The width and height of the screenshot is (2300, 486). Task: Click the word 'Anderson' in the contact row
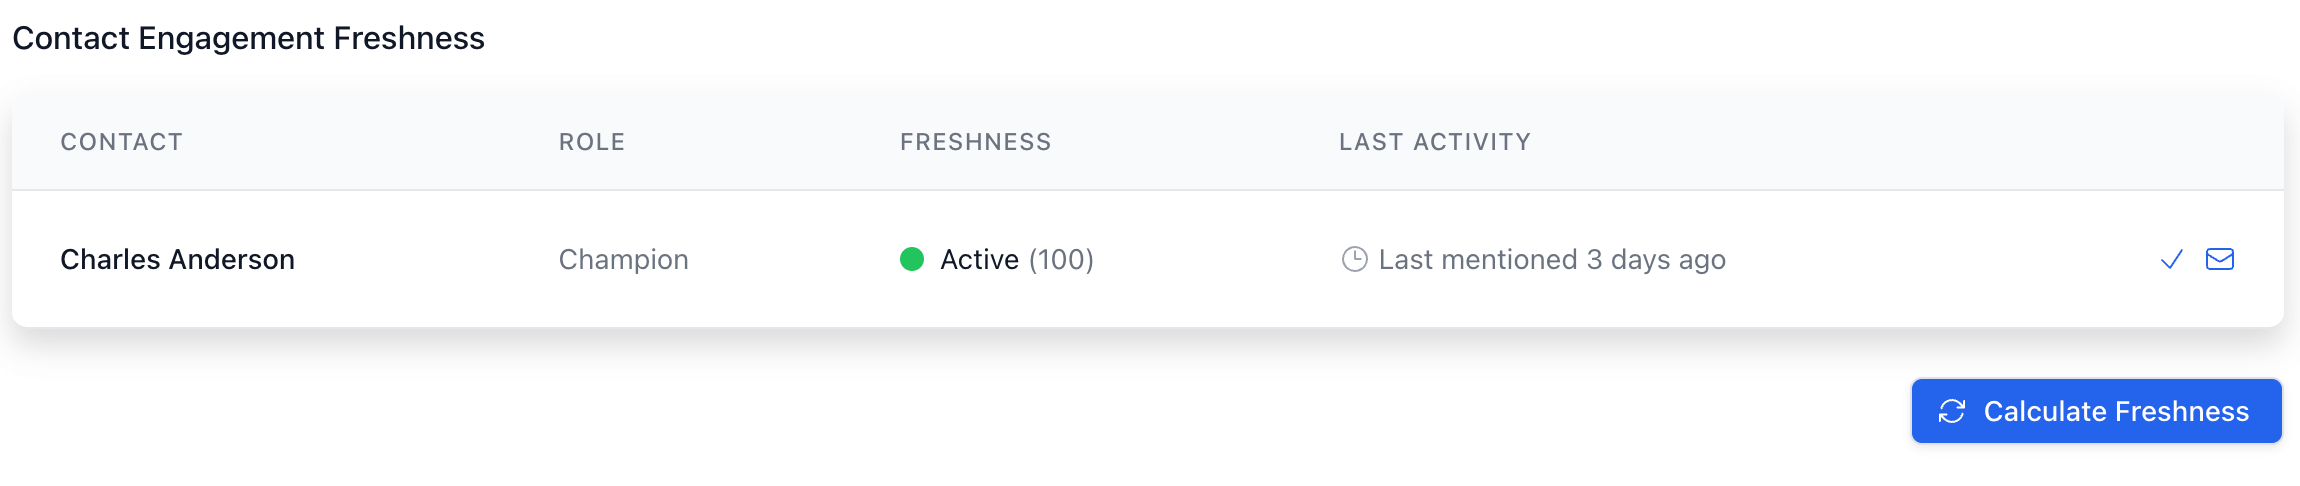point(232,260)
